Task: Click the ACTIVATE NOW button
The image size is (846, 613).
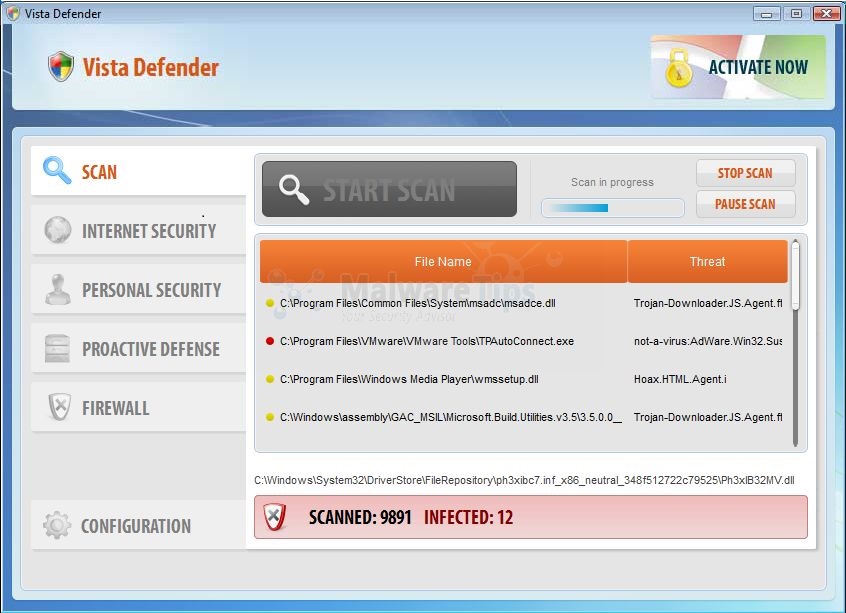Action: tap(738, 67)
